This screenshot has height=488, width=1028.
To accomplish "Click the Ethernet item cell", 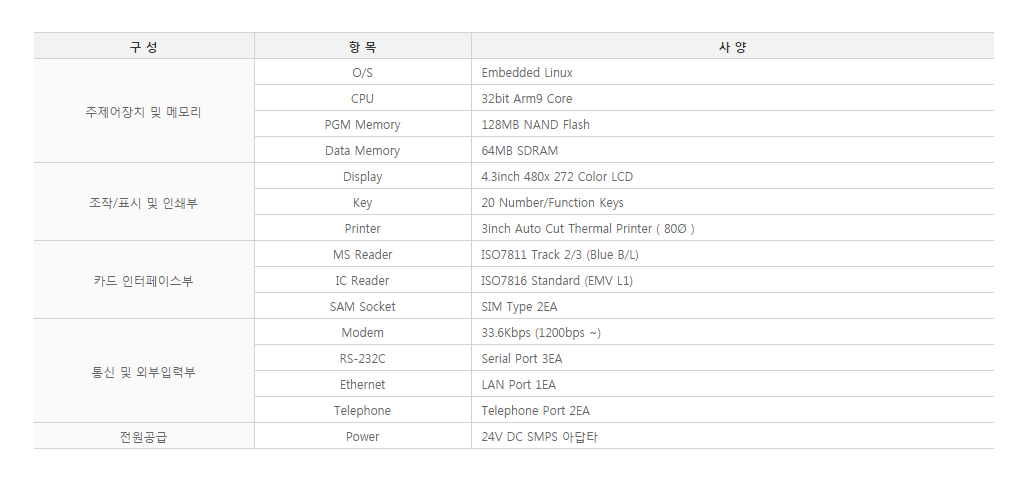I will point(362,385).
